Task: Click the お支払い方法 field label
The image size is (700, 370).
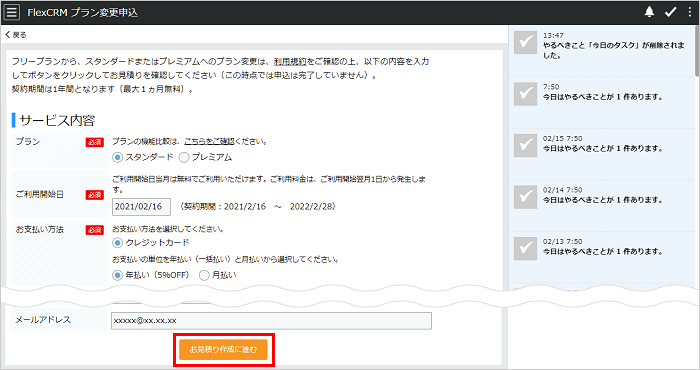Action: 39,229
